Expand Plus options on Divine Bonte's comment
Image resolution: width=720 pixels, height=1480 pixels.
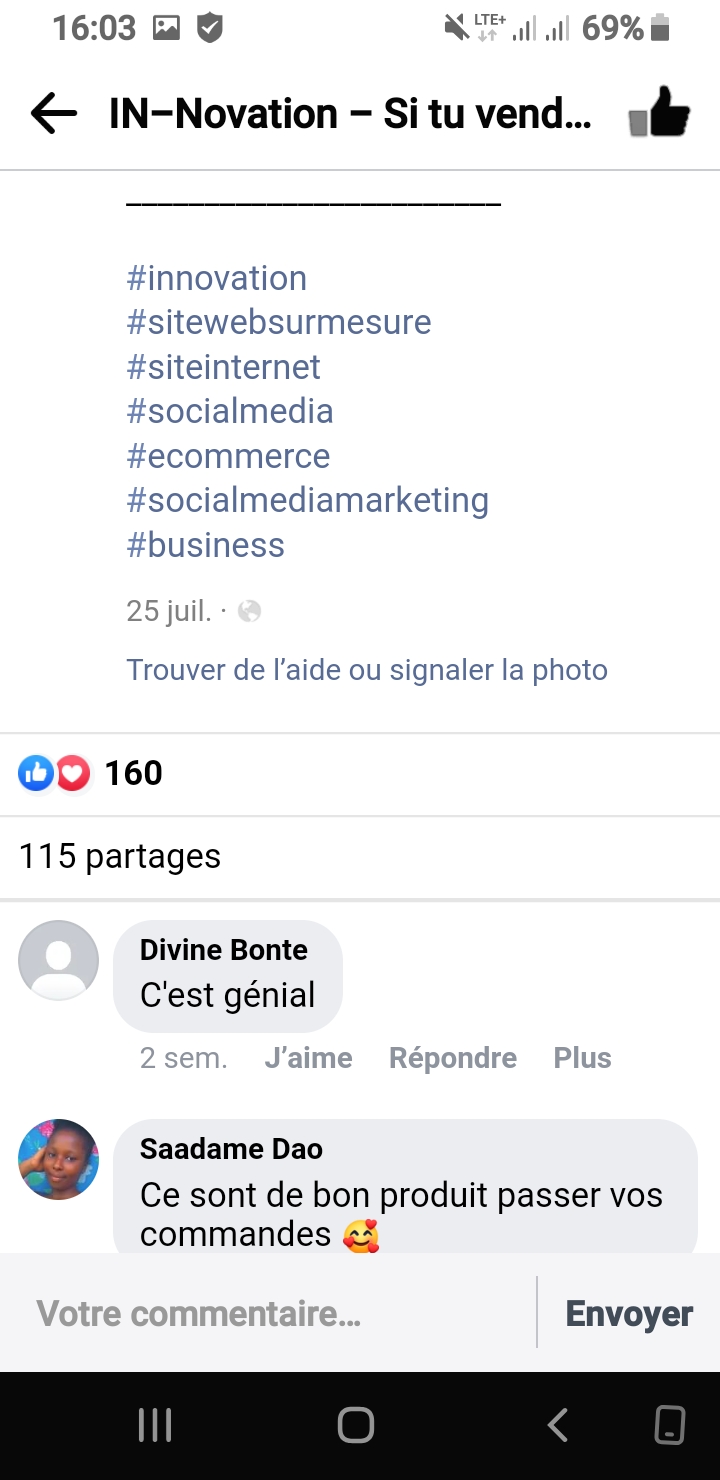click(582, 1058)
